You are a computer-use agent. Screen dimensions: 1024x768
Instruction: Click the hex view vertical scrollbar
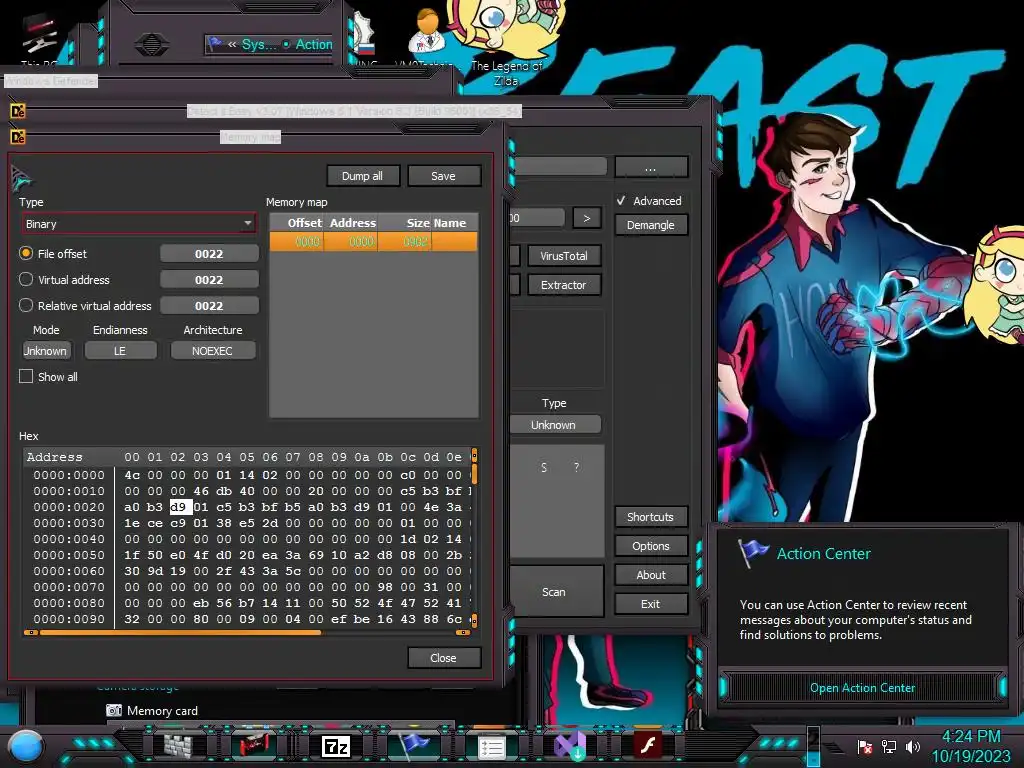(x=474, y=537)
